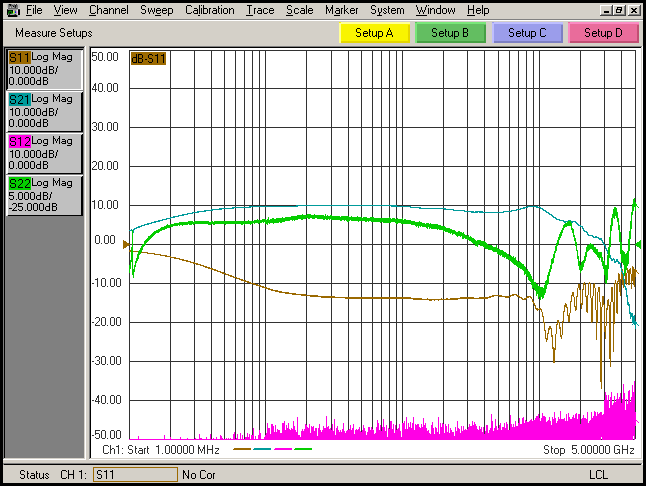Click the brown S11 legend line

click(x=242, y=449)
